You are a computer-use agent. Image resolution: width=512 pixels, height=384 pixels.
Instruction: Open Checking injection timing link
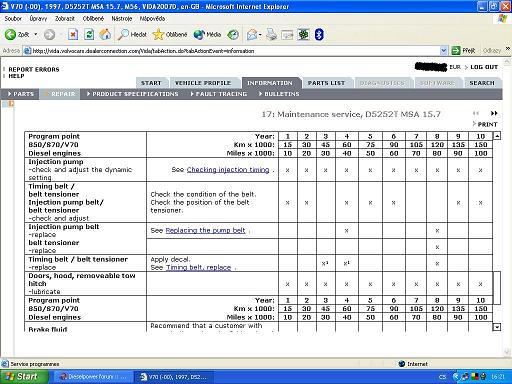228,170
